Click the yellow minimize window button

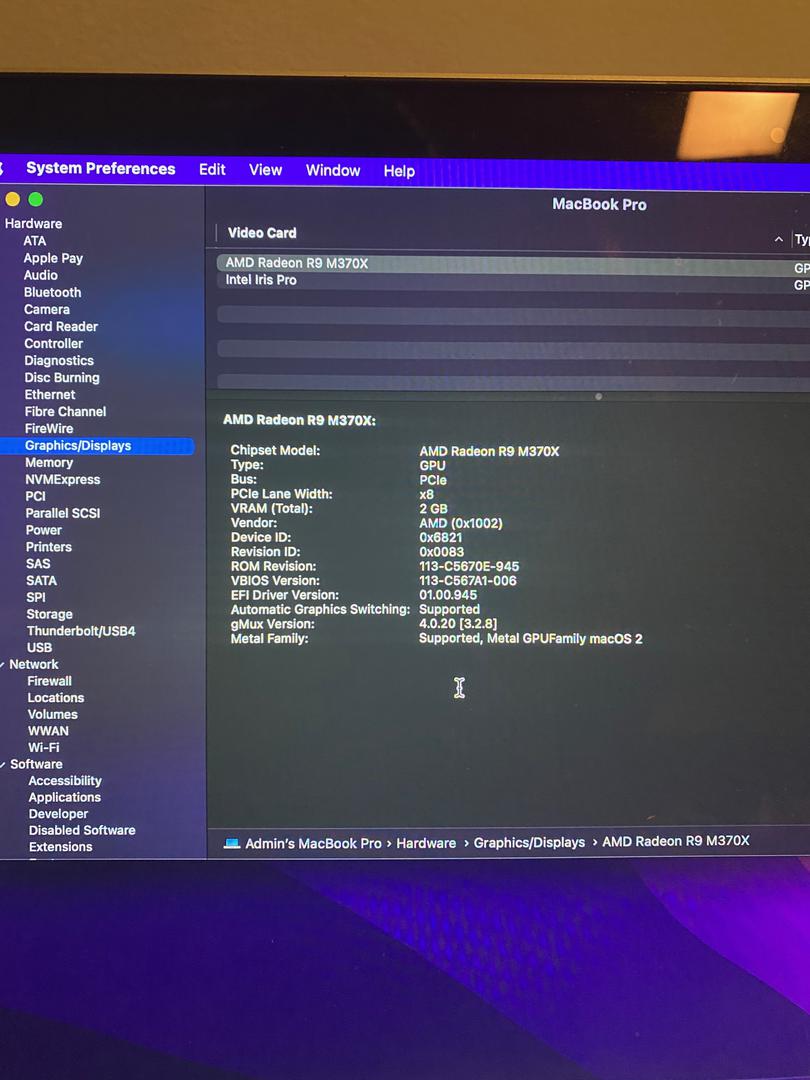[x=12, y=199]
